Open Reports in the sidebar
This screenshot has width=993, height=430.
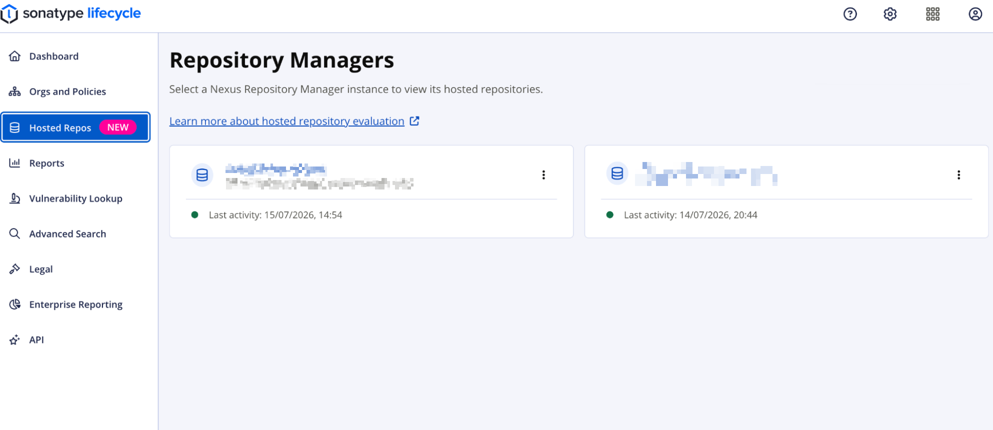point(75,163)
